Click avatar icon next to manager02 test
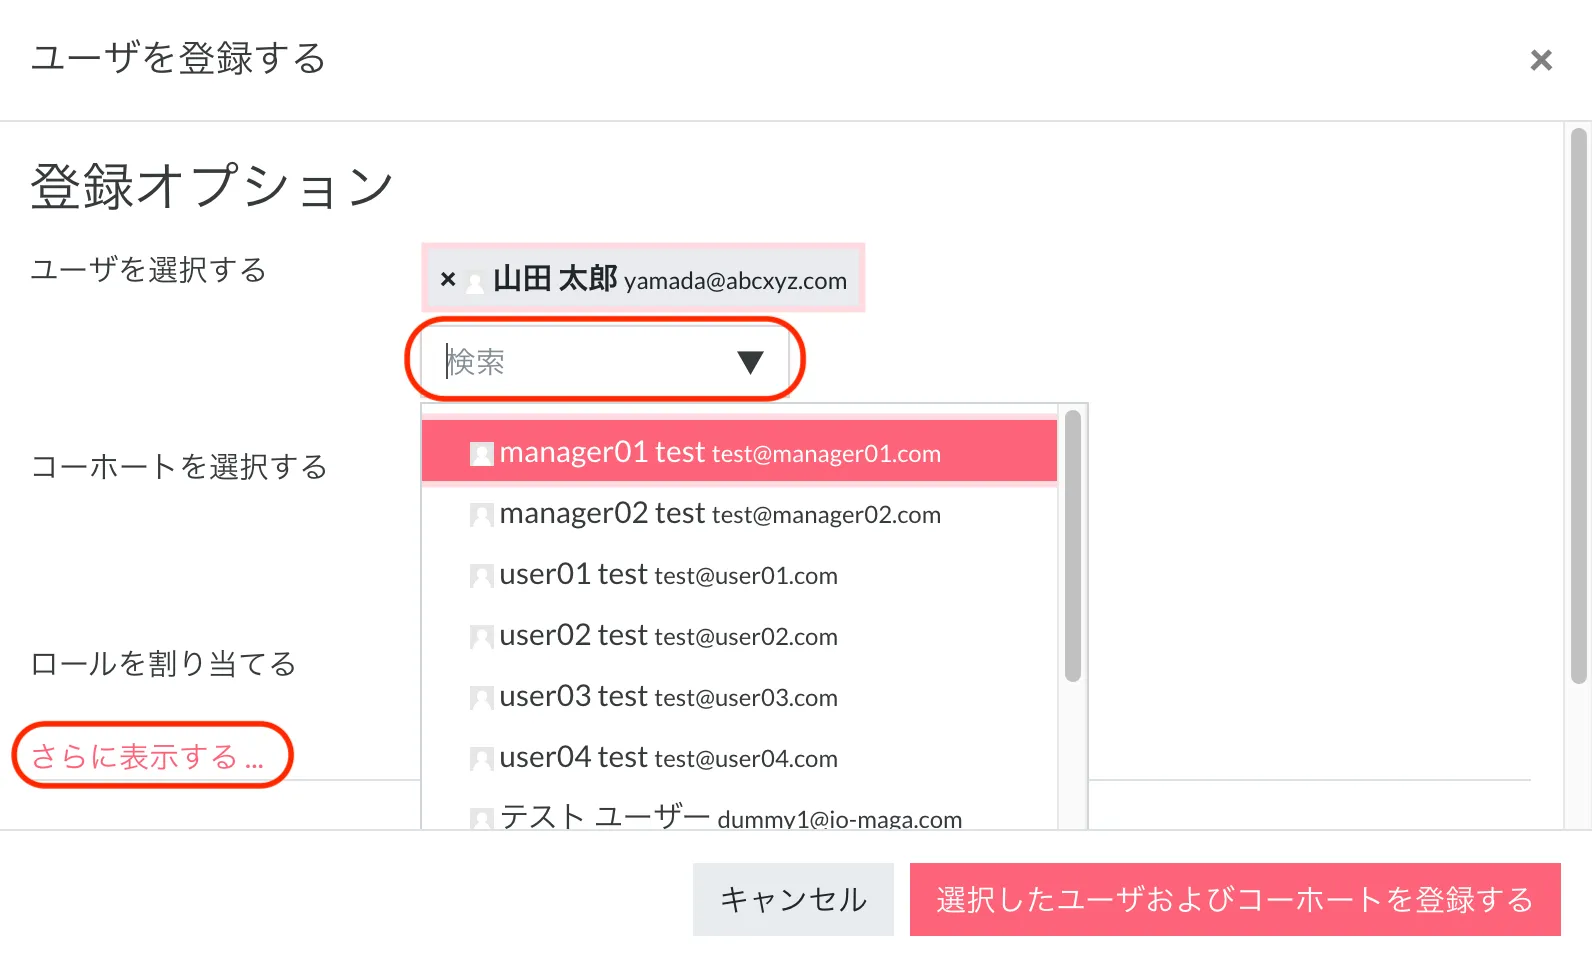 pyautogui.click(x=482, y=515)
